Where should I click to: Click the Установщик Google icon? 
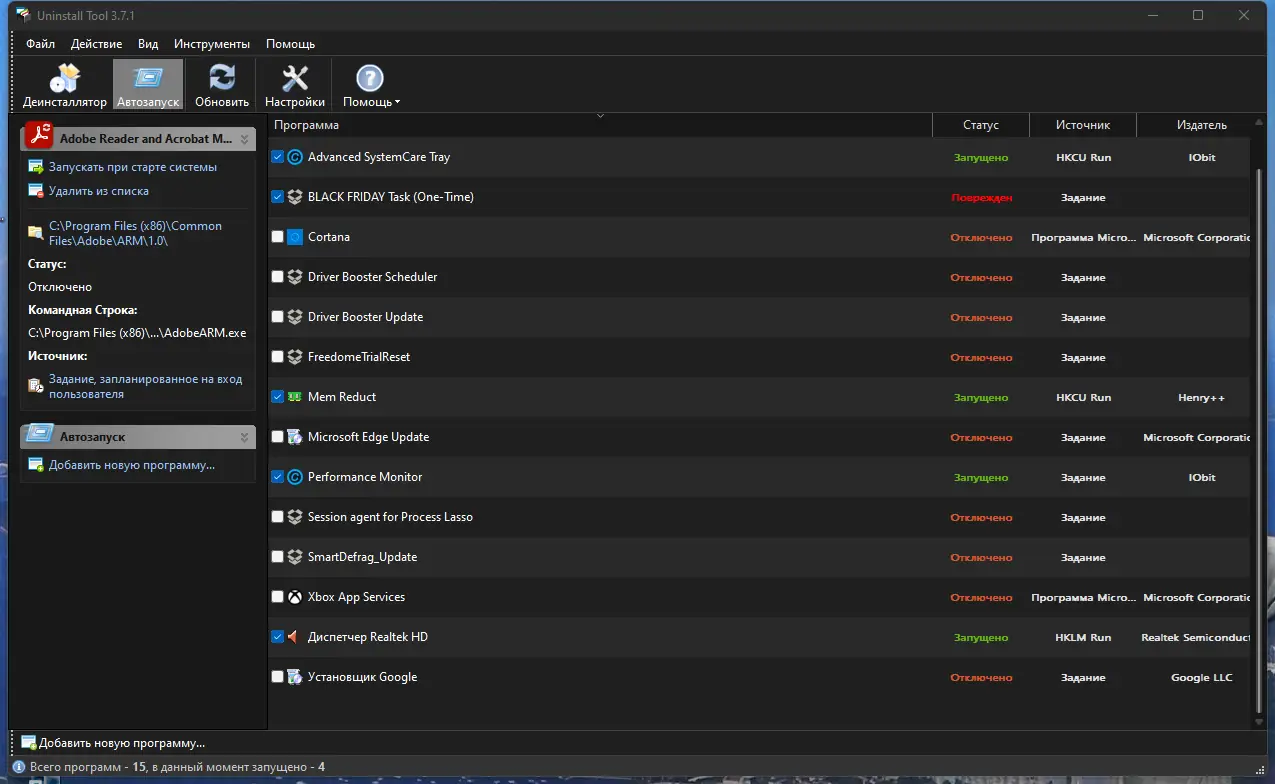pyautogui.click(x=295, y=677)
